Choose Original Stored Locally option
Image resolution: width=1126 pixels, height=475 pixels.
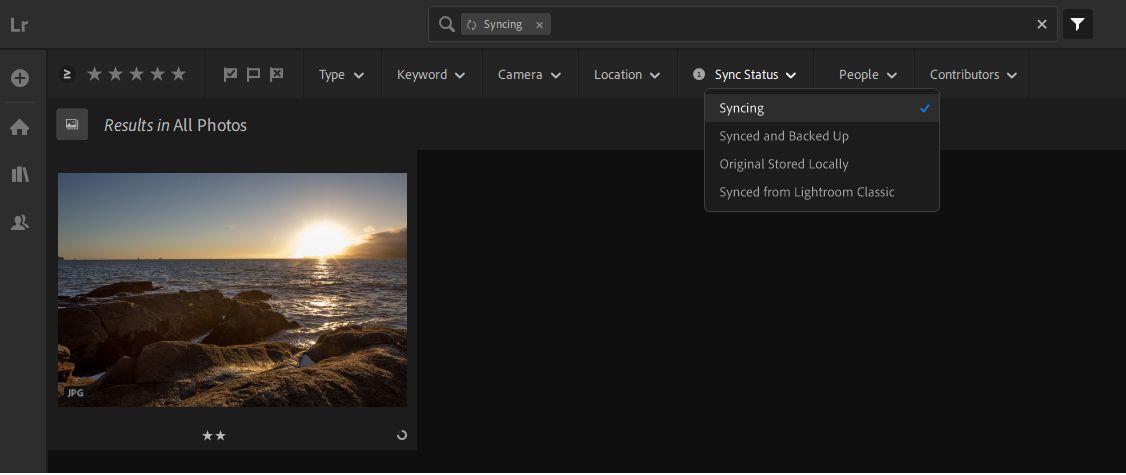[784, 164]
